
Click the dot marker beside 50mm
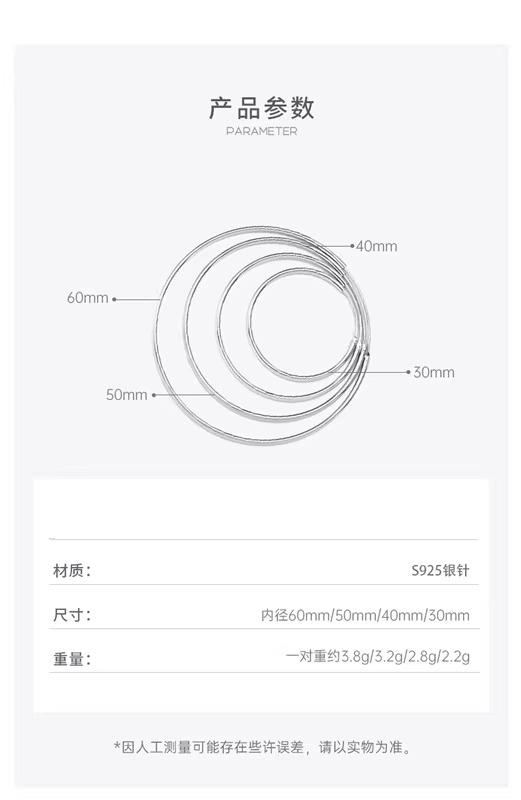click(154, 395)
